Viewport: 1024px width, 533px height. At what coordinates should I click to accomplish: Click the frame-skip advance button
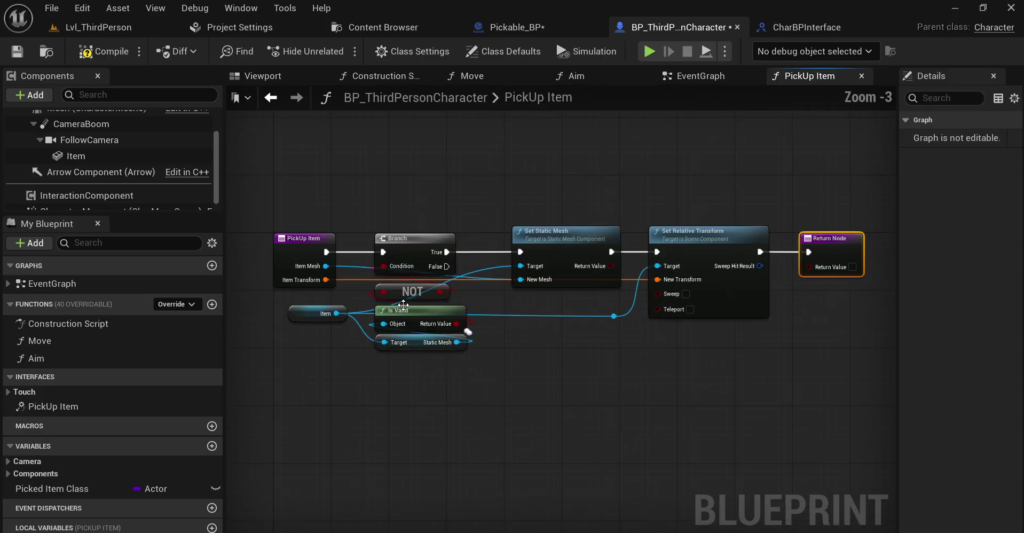coord(669,51)
